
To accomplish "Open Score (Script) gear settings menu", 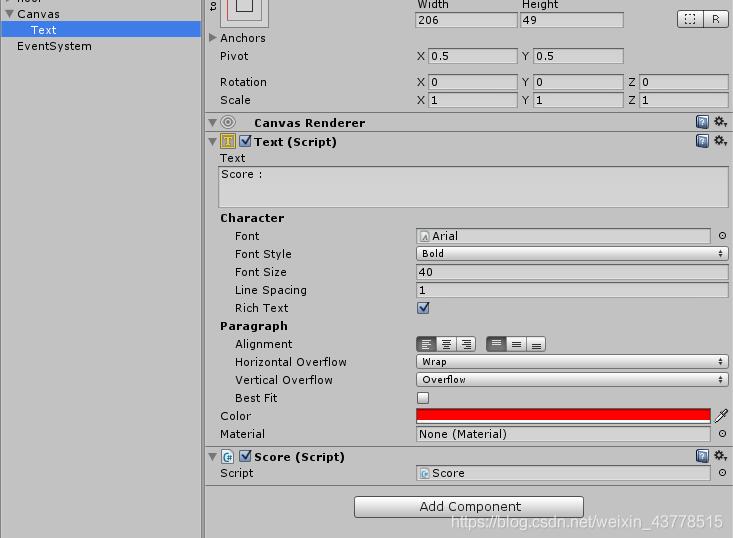I will [x=720, y=456].
